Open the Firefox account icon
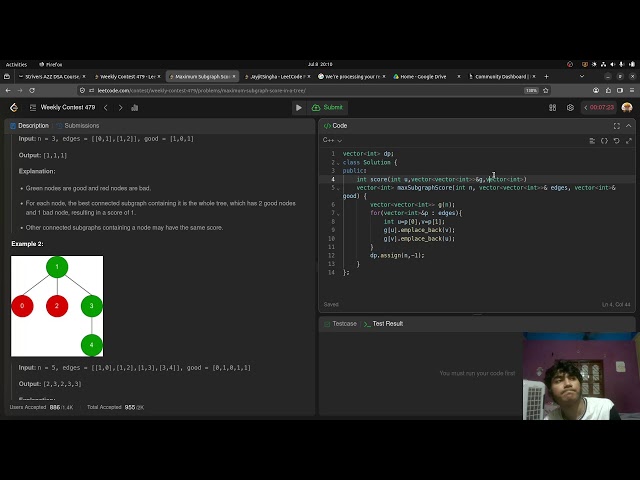This screenshot has width=640, height=480. click(596, 90)
